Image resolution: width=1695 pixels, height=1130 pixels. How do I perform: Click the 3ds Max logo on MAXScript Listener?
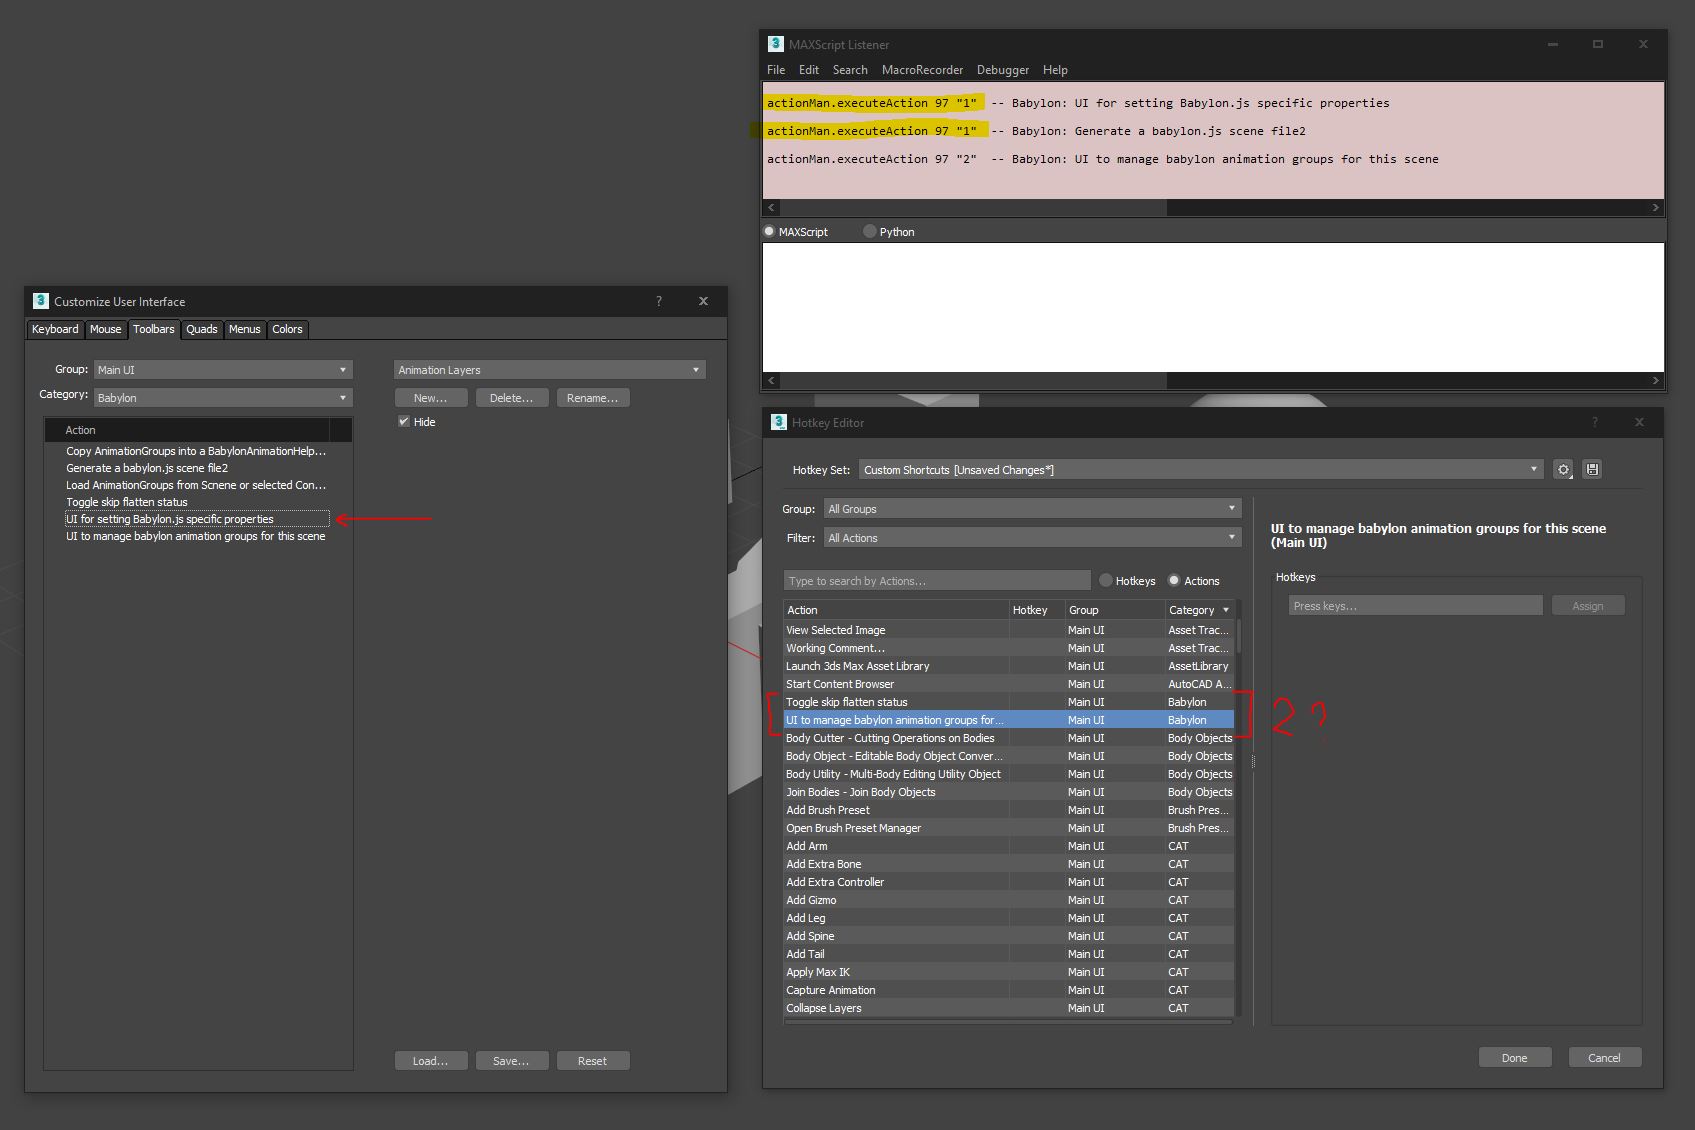point(775,44)
